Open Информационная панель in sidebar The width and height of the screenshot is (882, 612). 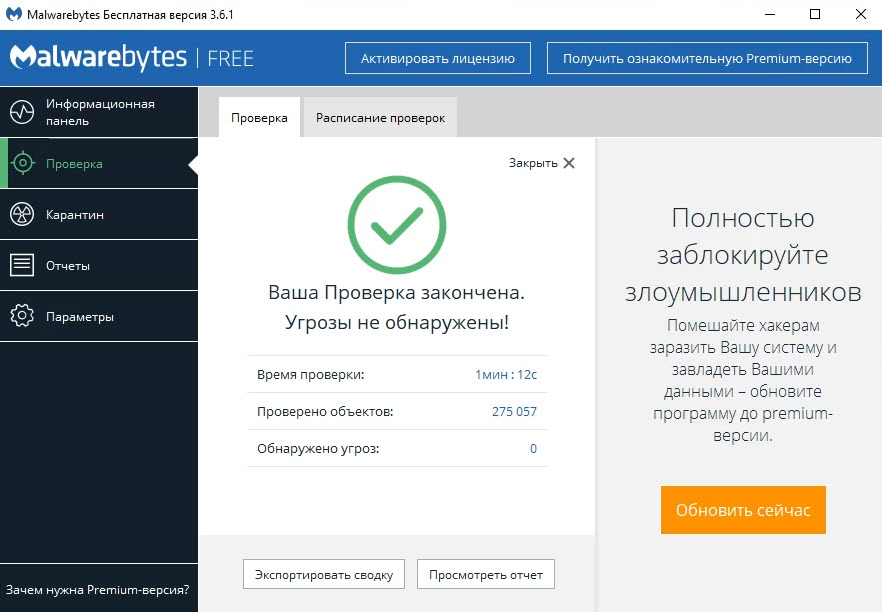[99, 112]
